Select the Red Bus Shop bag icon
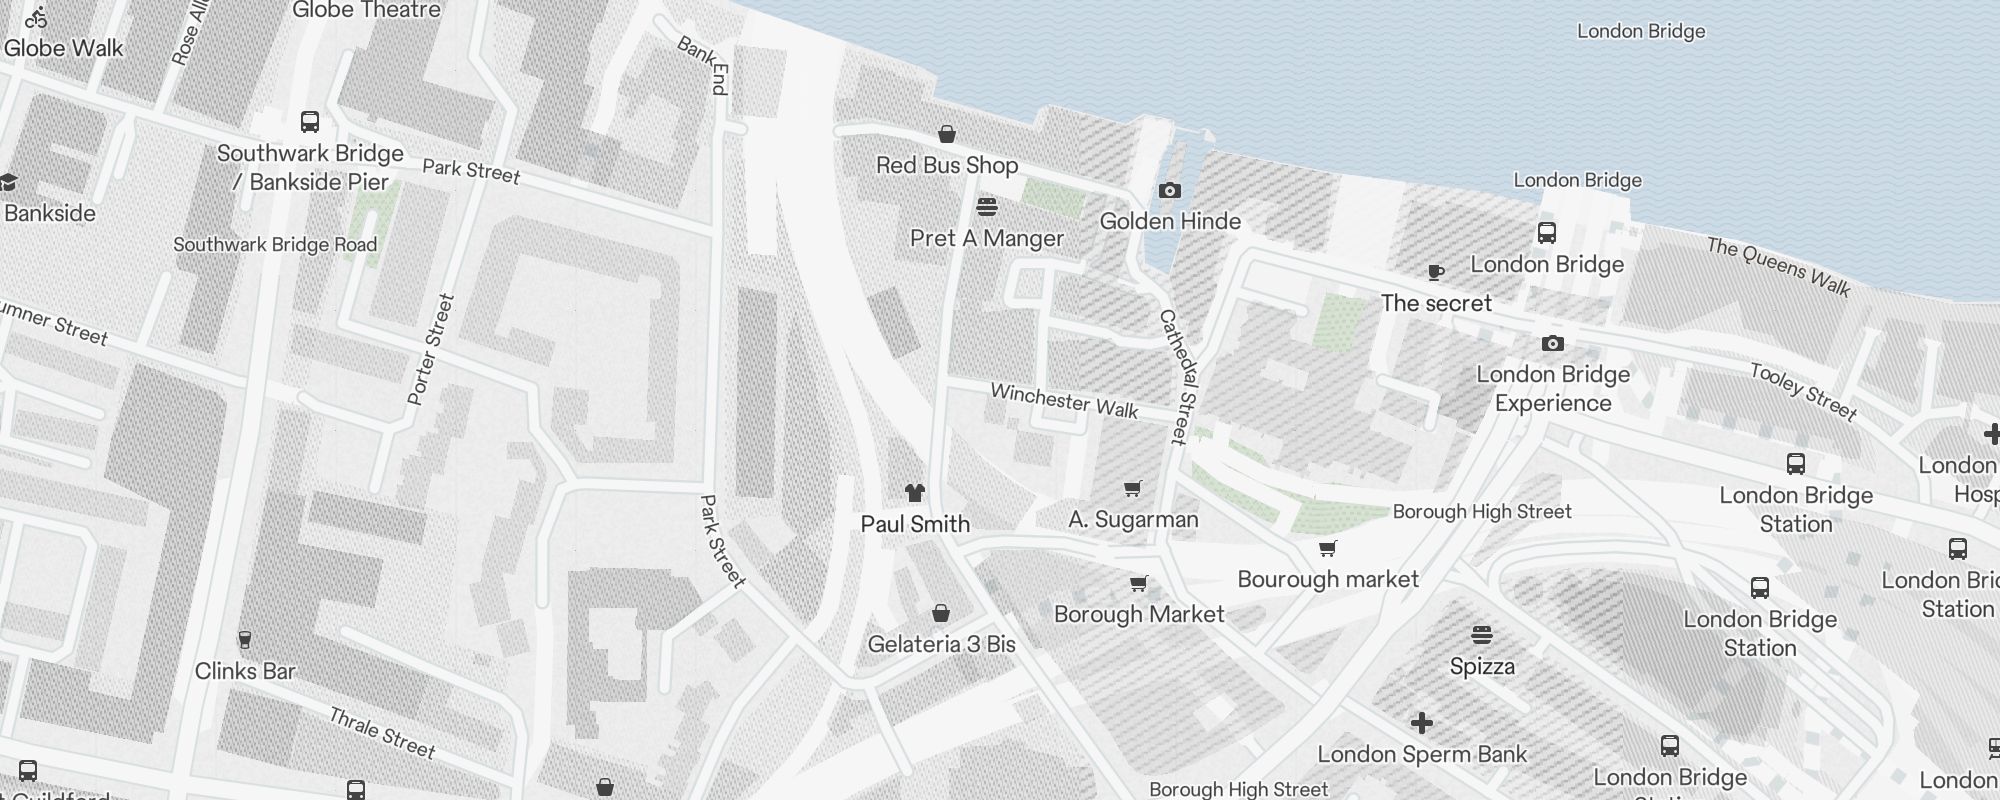The image size is (2000, 800). (x=946, y=134)
